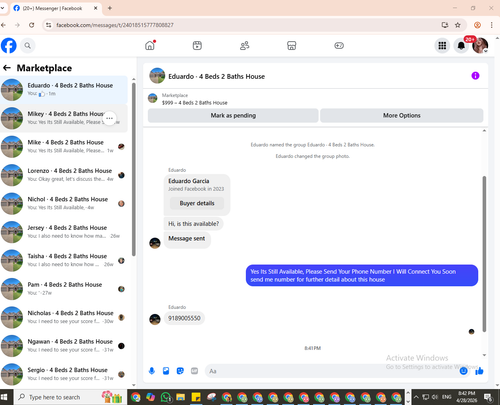
Task: Open the tab search dropdown arrow
Action: pos(2,8)
